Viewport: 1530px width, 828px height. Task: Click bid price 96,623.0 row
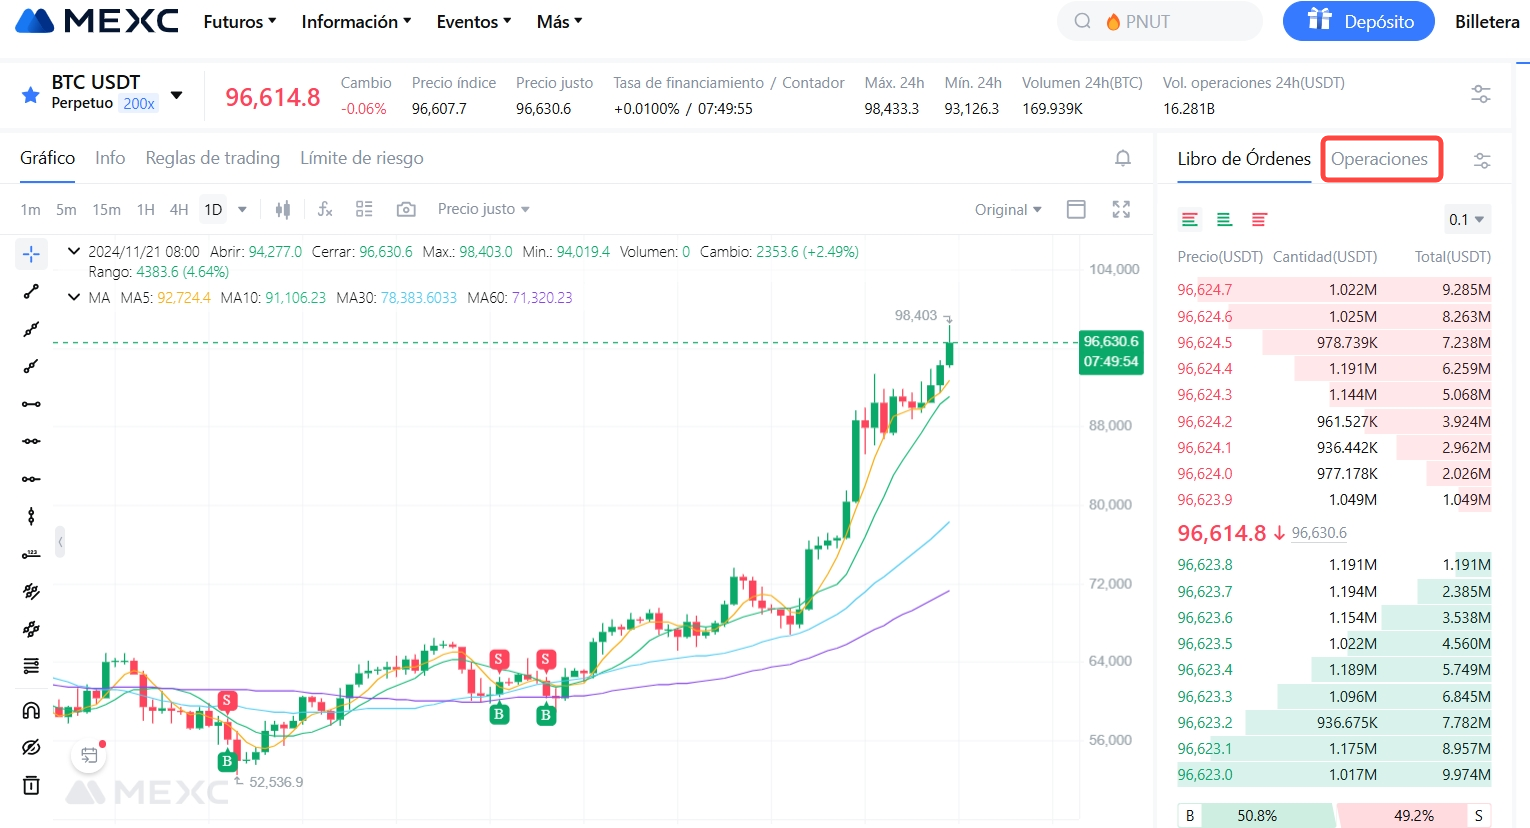1334,775
